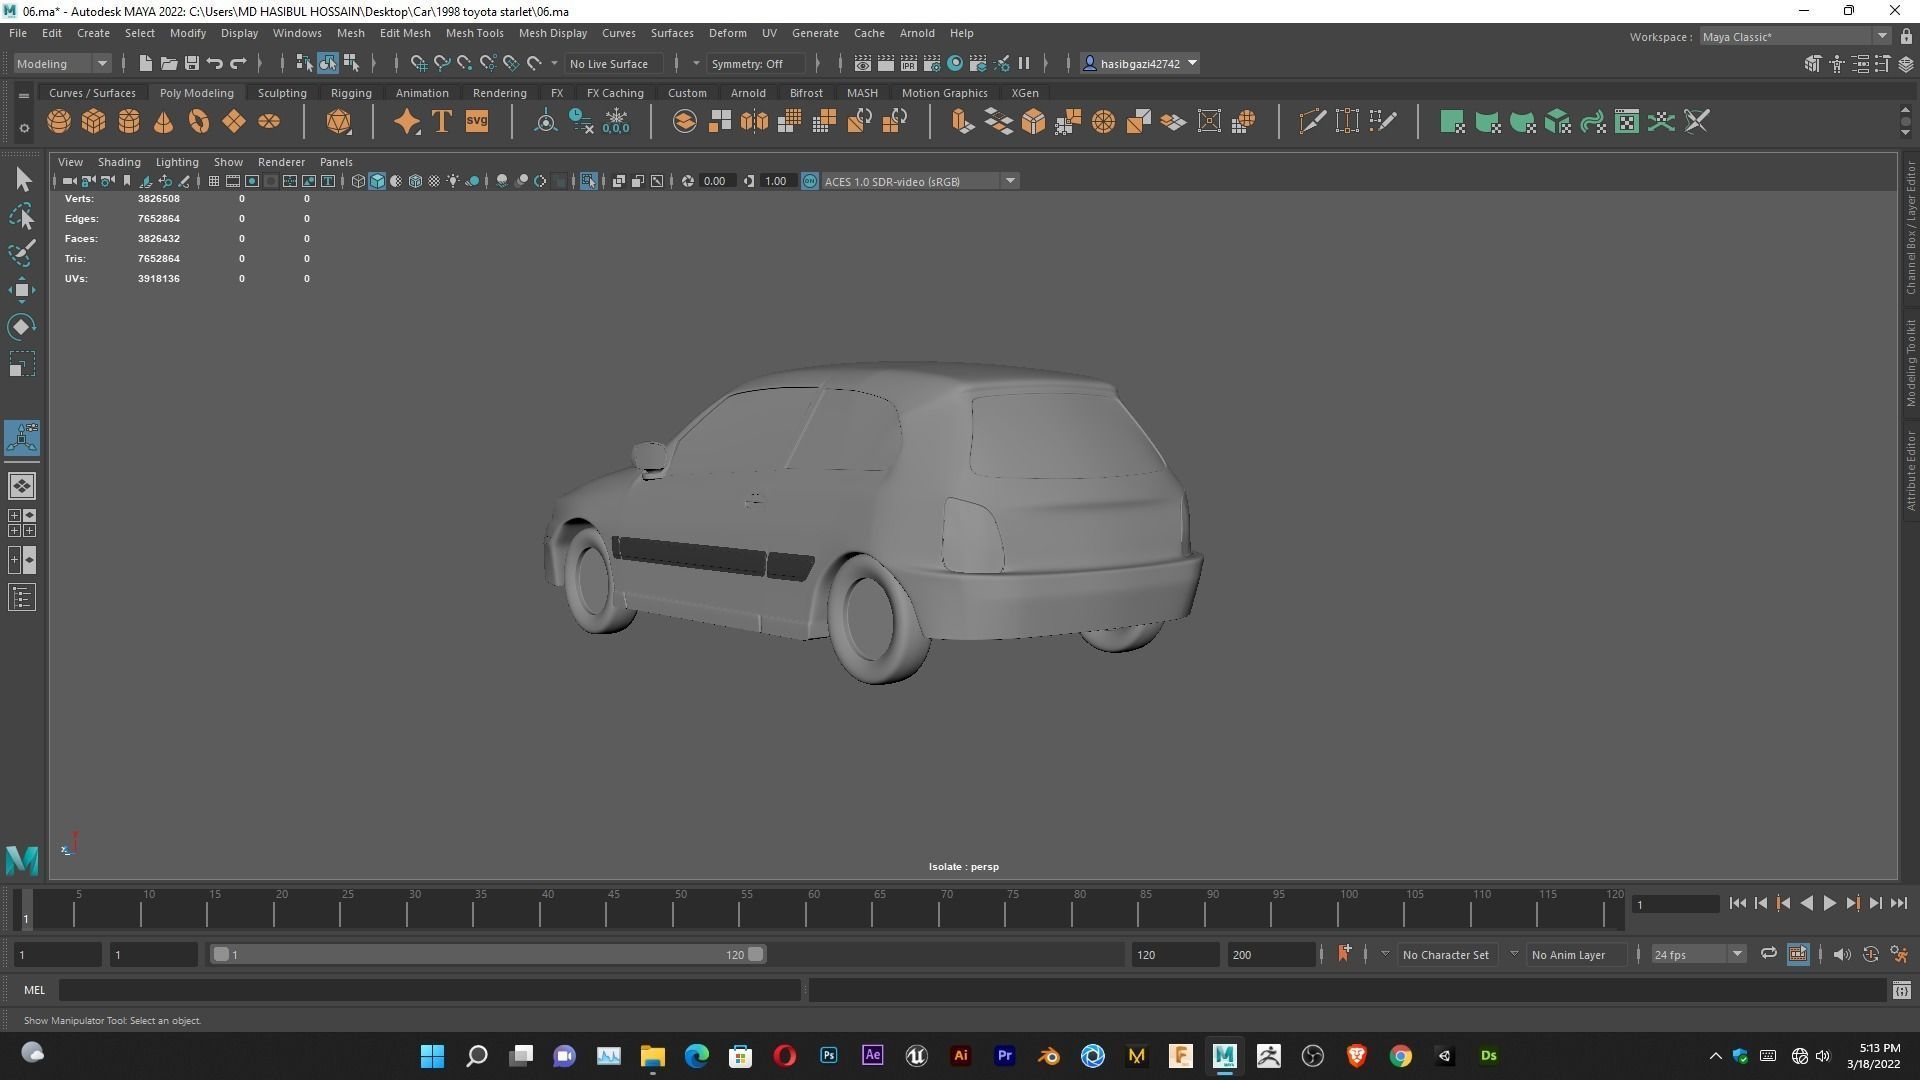This screenshot has height=1080, width=1920.
Task: Open the Workspace Maya Classic dropdown
Action: pos(1795,36)
